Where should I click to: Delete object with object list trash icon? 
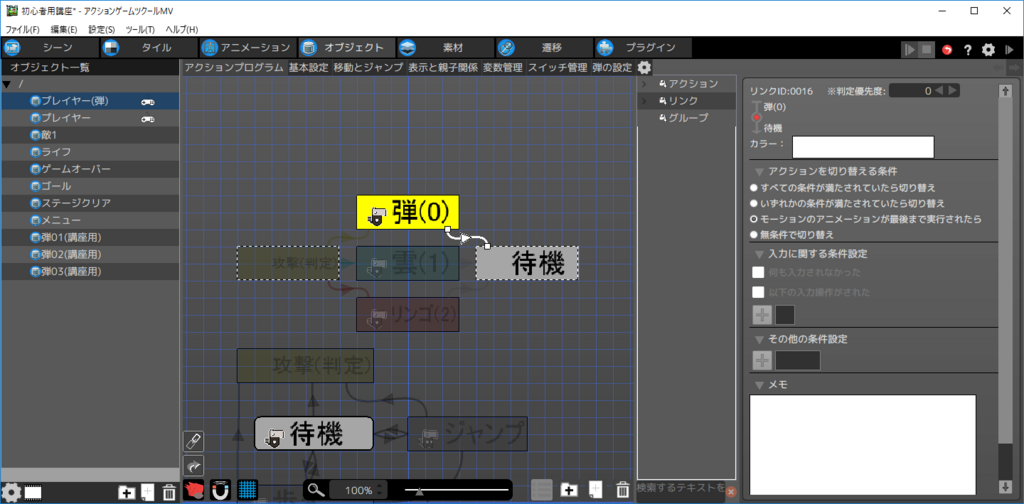[169, 492]
